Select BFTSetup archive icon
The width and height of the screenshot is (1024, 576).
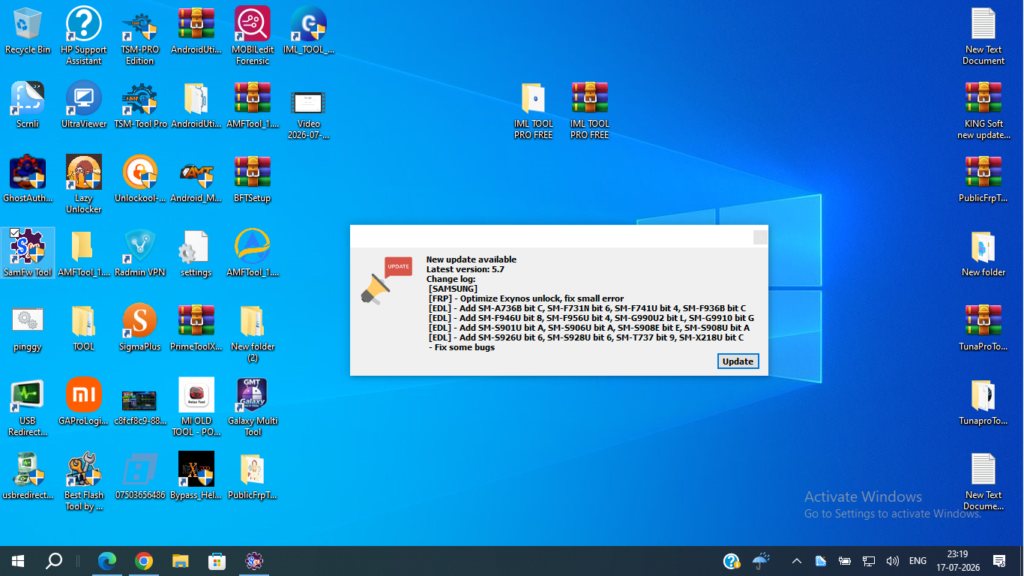point(252,179)
